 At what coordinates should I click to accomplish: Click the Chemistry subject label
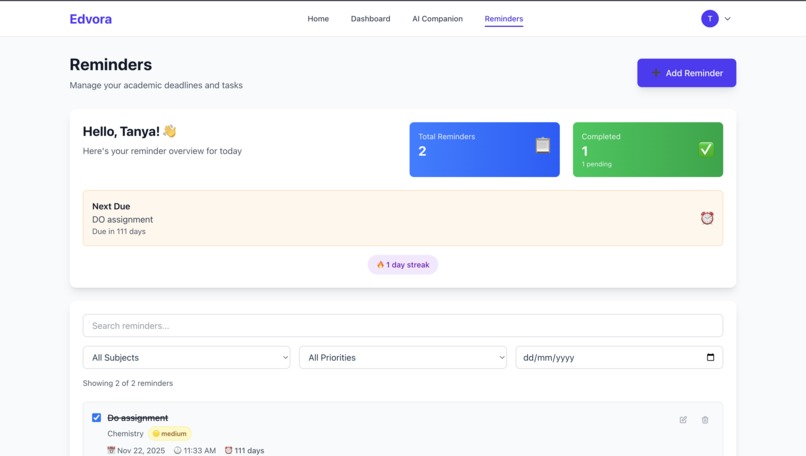tap(125, 433)
